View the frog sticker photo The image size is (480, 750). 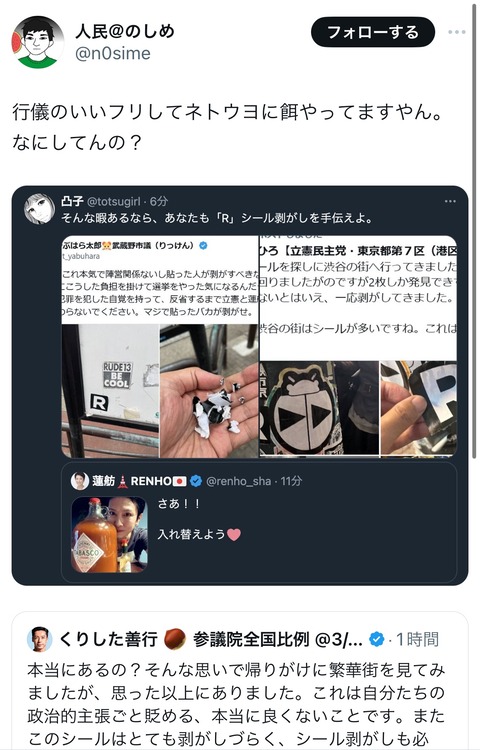pos(319,408)
